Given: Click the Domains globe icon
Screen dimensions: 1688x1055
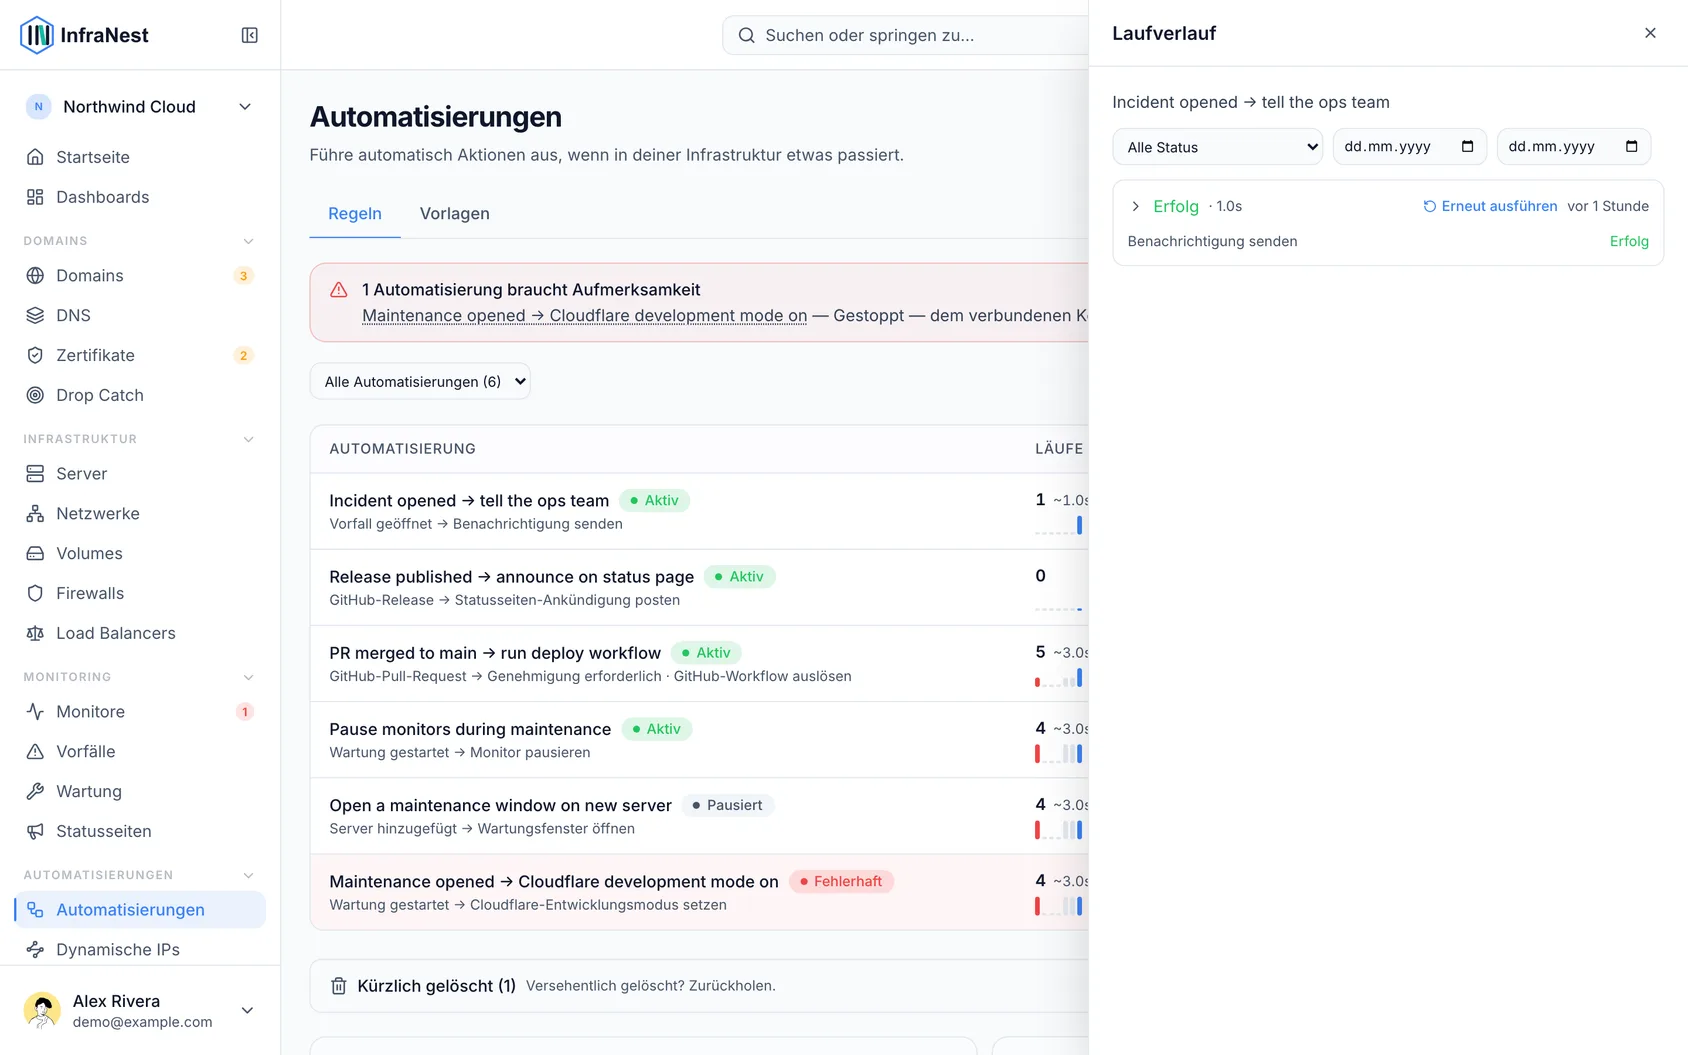Looking at the screenshot, I should pyautogui.click(x=35, y=275).
